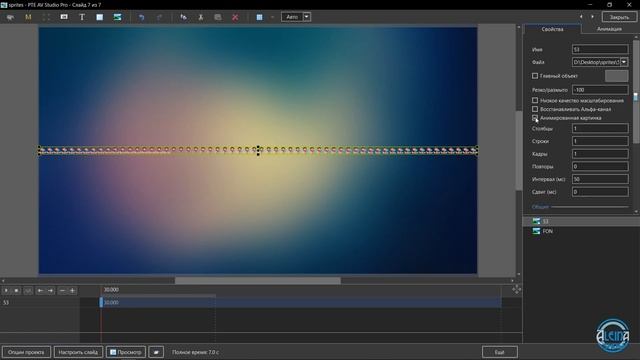Screen dimensions: 640x360
Task: Go to previous slide arrow
Action: click(x=581, y=17)
